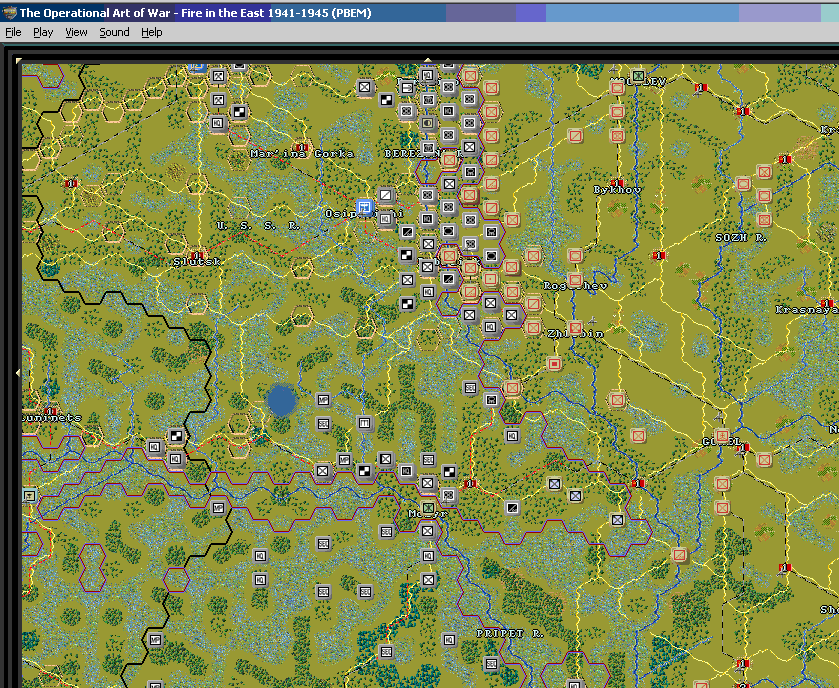The height and width of the screenshot is (688, 839).
Task: Select the green unit on the Mozyr label
Action: click(428, 507)
